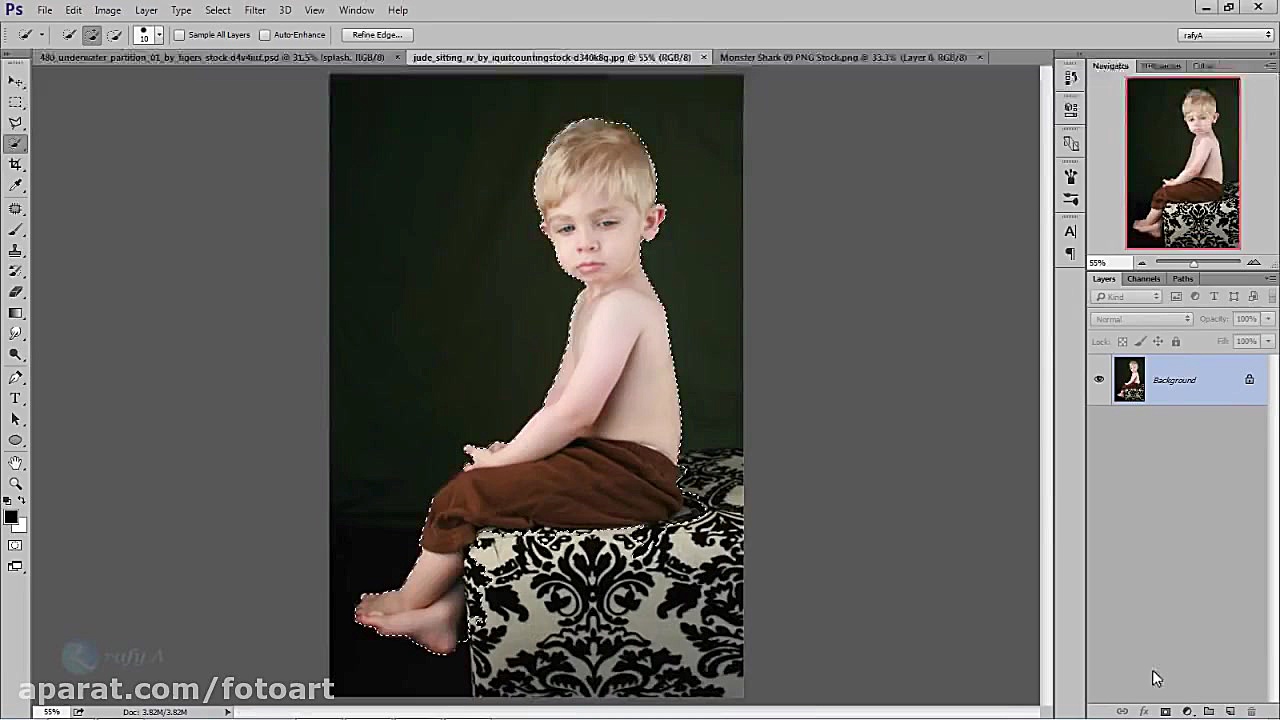Open the layer Kind filter dropdown
The height and width of the screenshot is (720, 1280).
pyautogui.click(x=1127, y=297)
